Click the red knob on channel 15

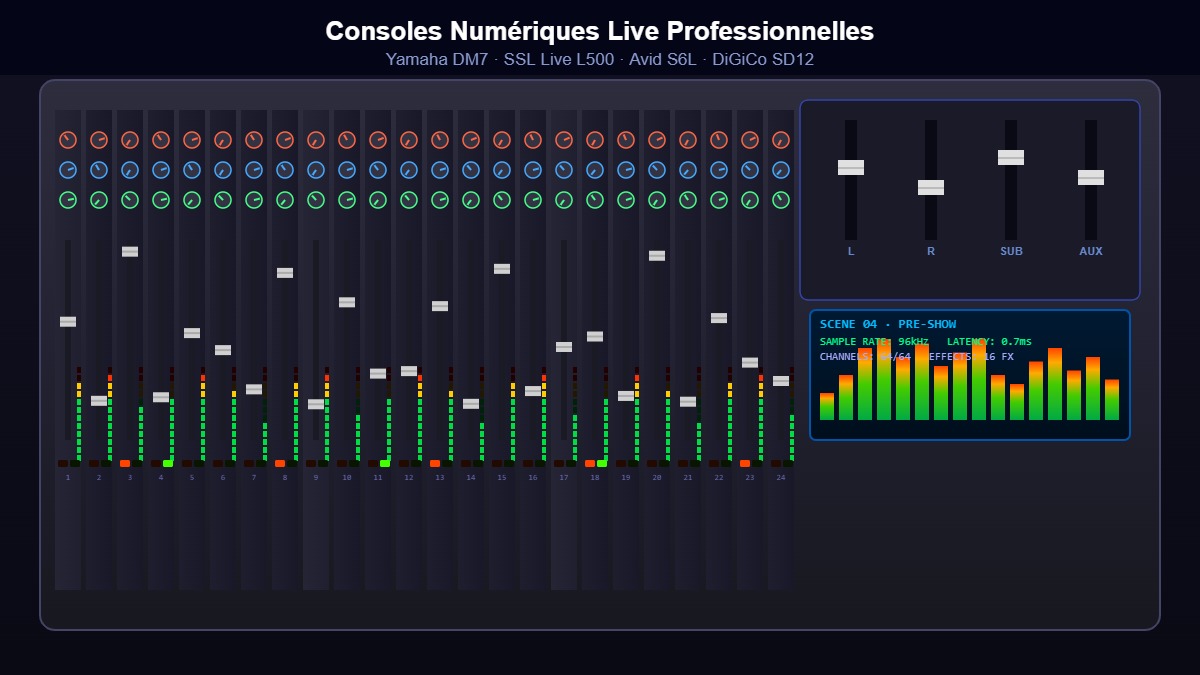[501, 139]
